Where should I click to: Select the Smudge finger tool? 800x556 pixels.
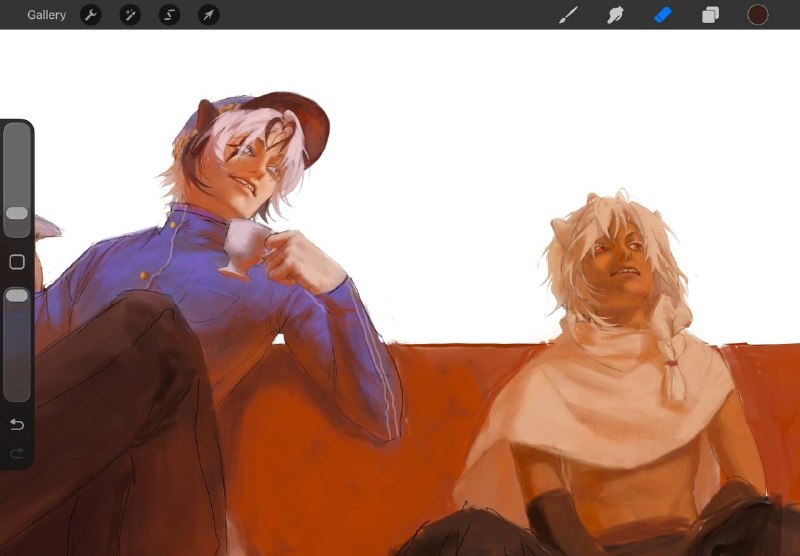pyautogui.click(x=615, y=15)
